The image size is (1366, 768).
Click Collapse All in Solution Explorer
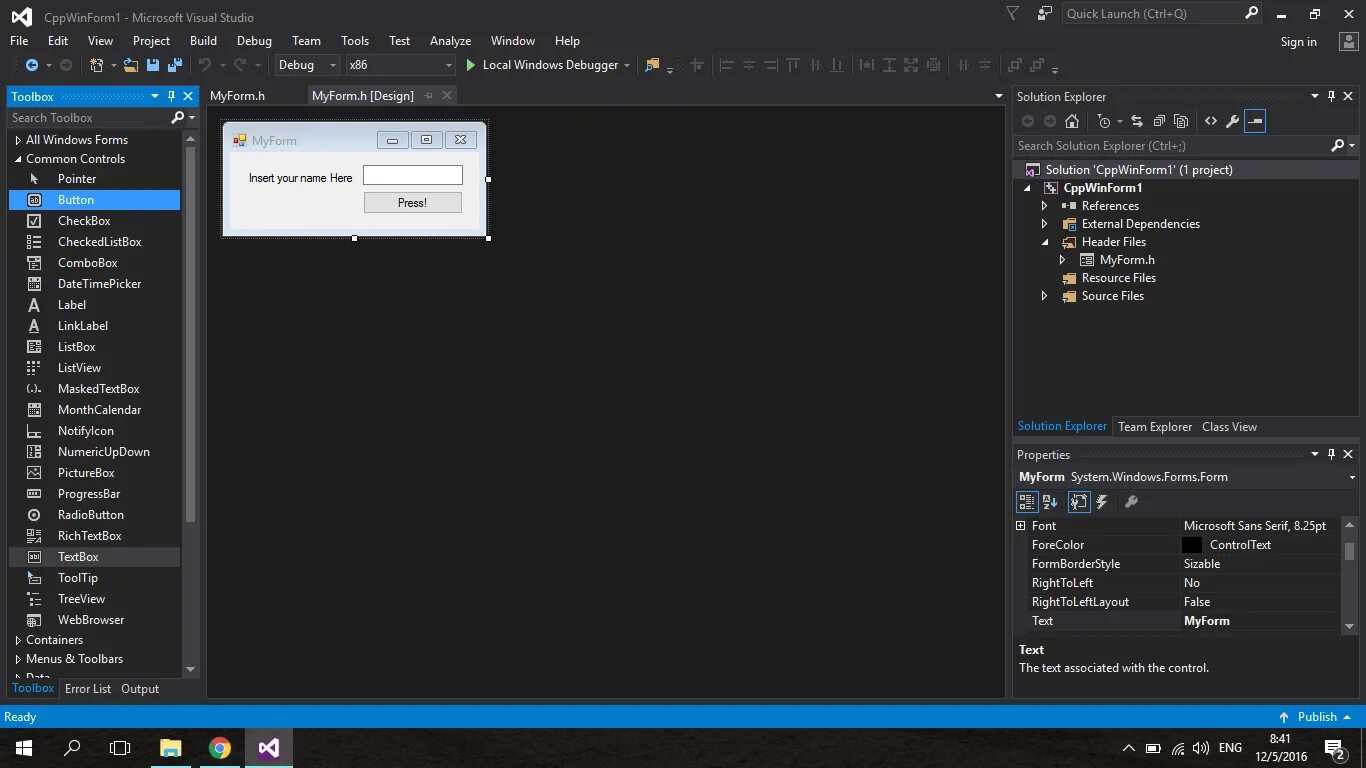pyautogui.click(x=1159, y=121)
